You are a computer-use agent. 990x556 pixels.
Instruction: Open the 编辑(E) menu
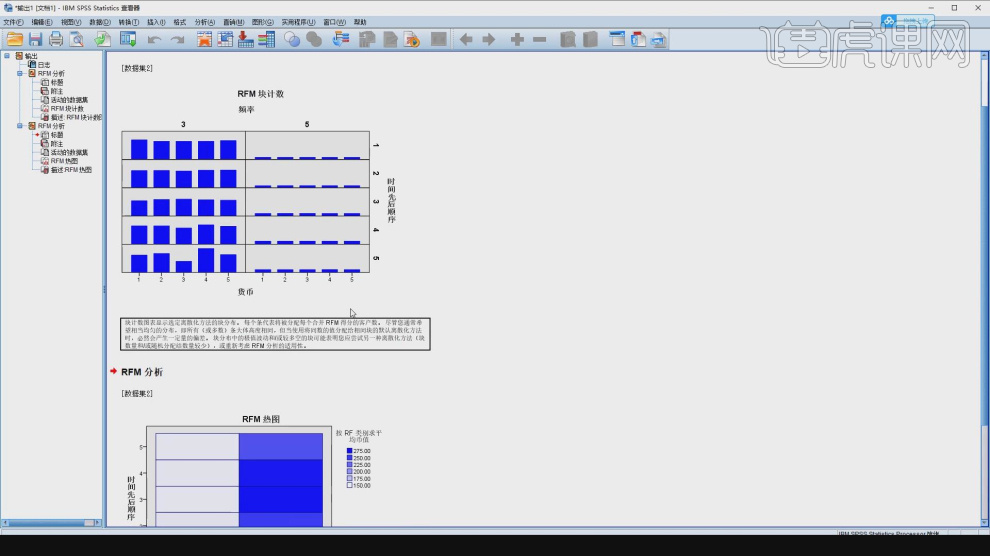coord(42,22)
